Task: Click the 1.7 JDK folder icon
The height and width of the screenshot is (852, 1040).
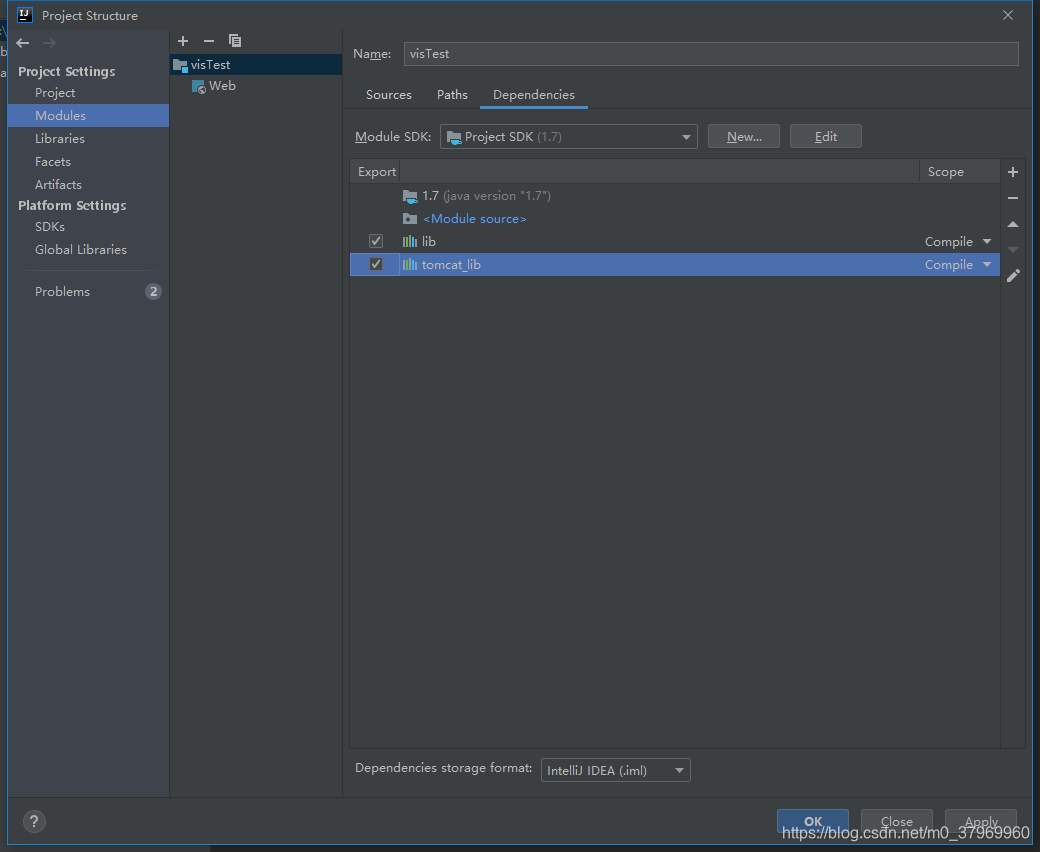Action: pyautogui.click(x=410, y=196)
